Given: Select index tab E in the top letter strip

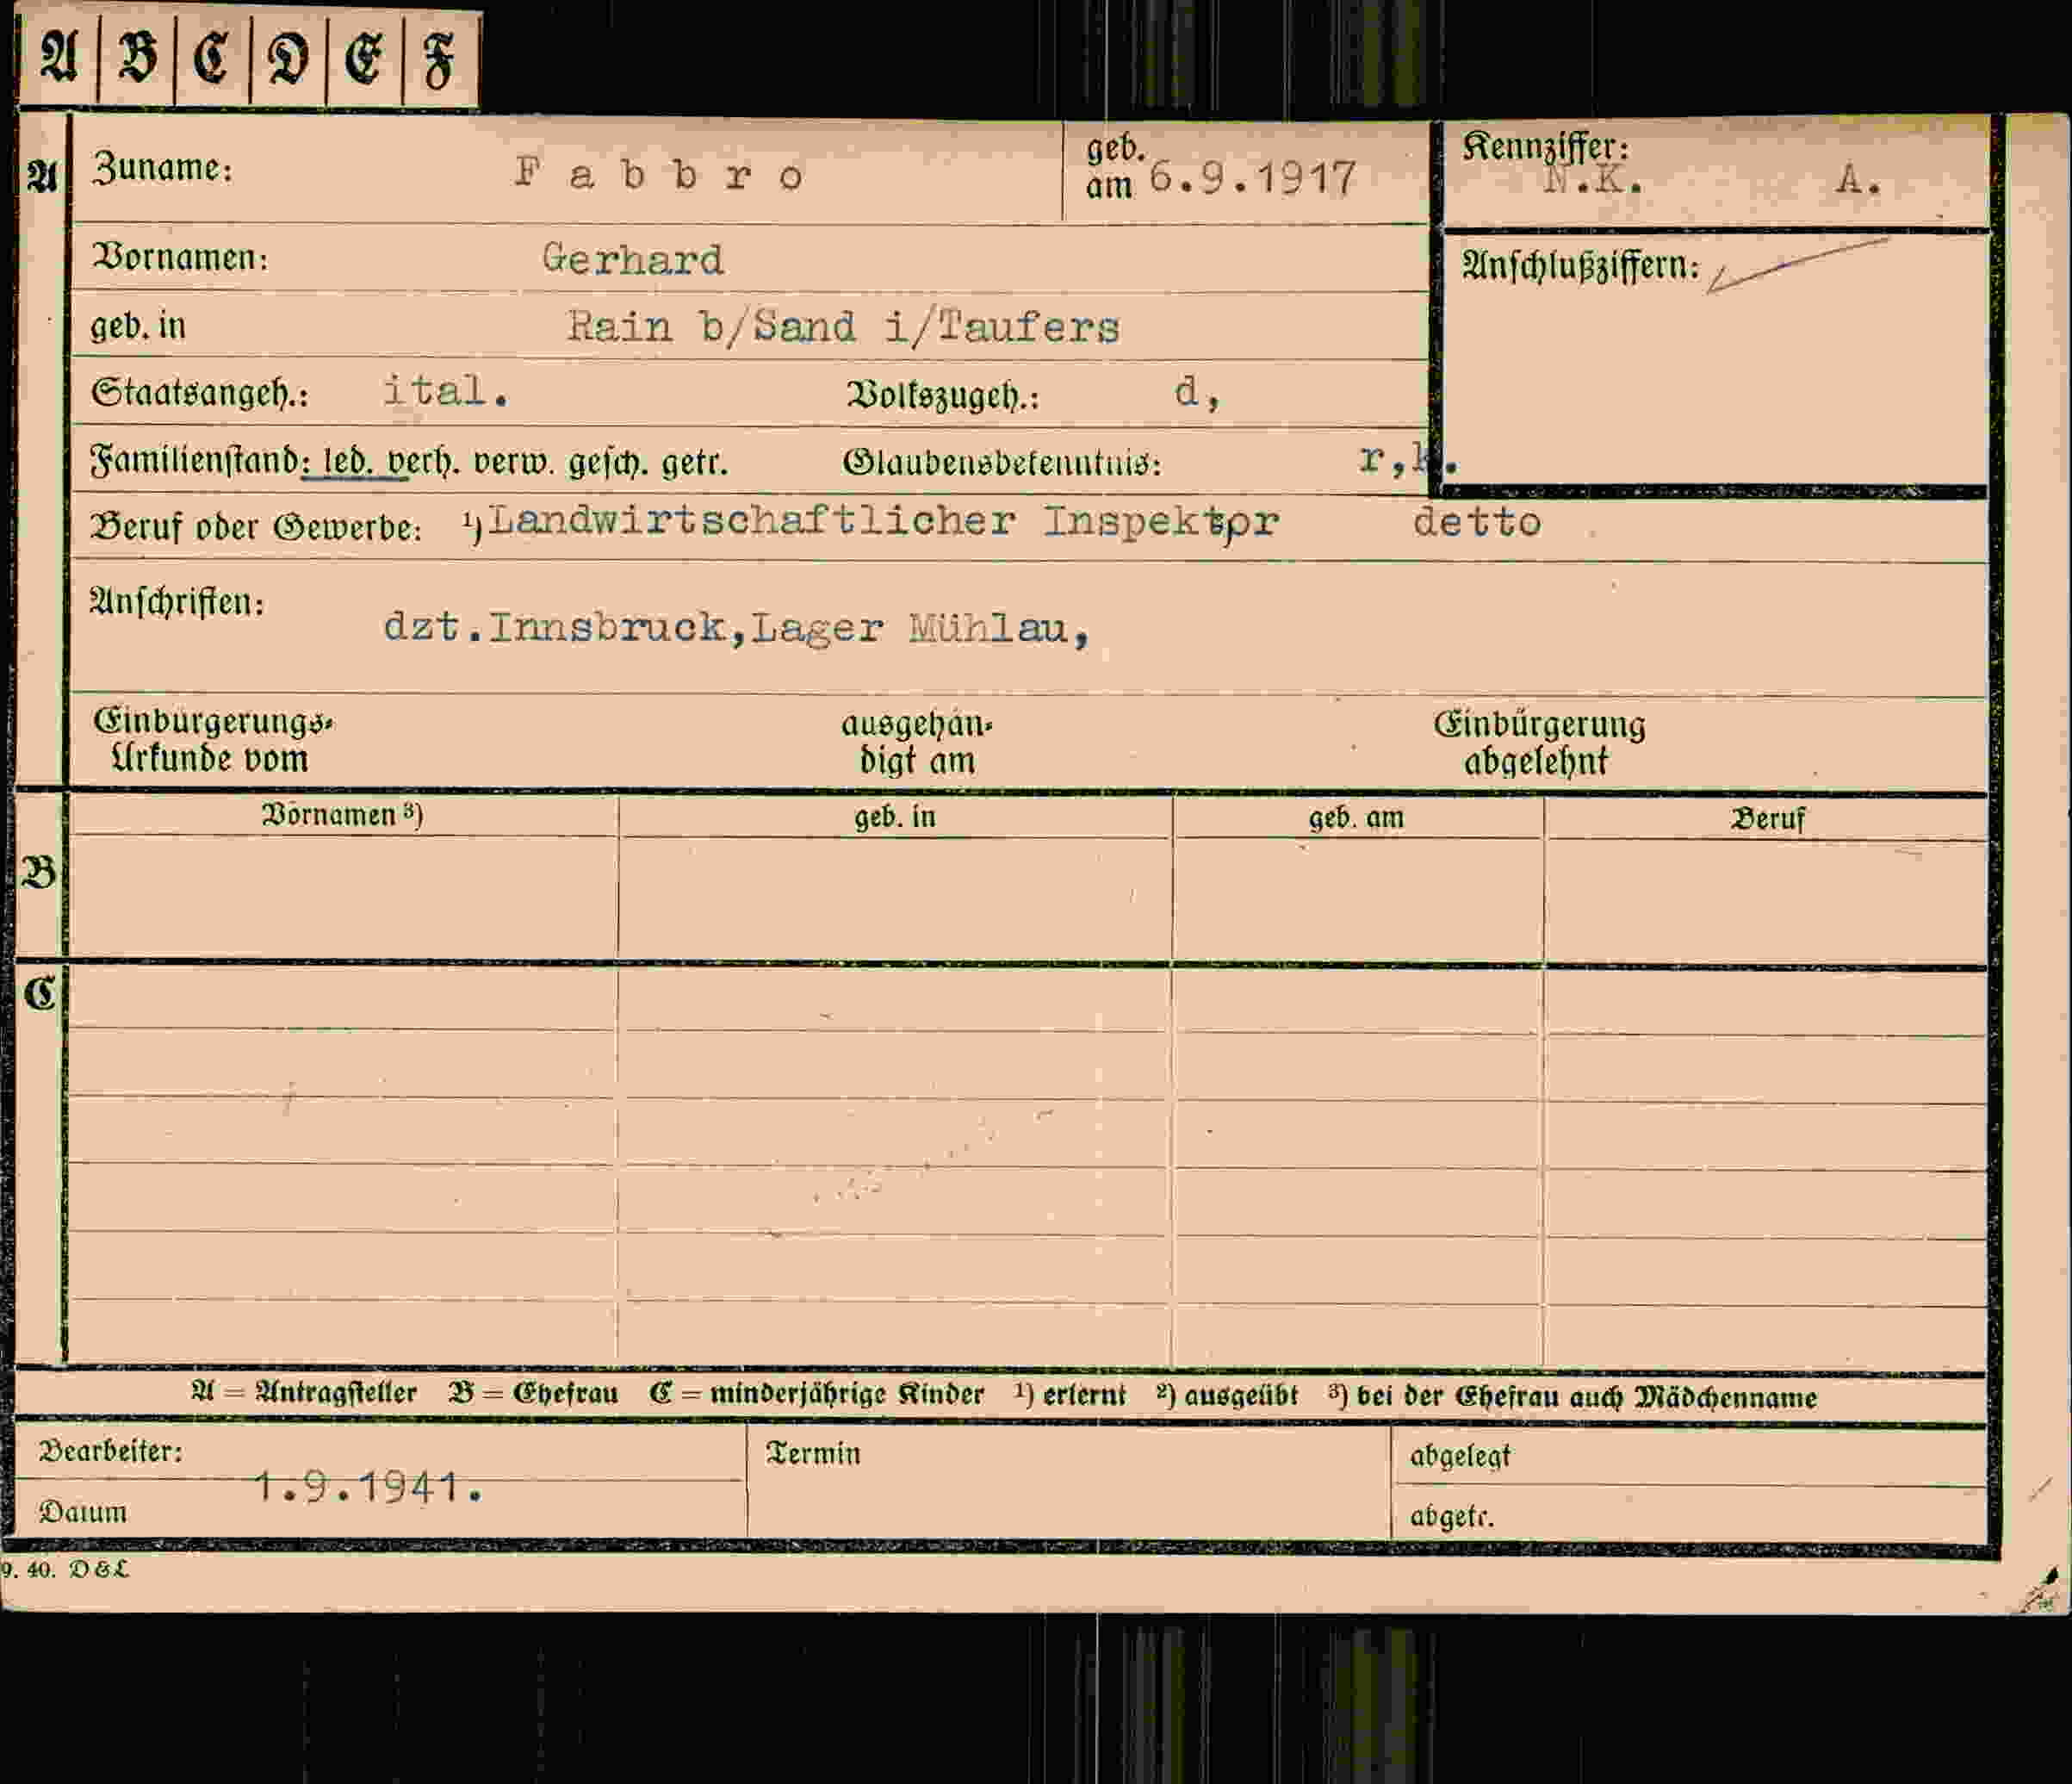Looking at the screenshot, I should [x=364, y=59].
